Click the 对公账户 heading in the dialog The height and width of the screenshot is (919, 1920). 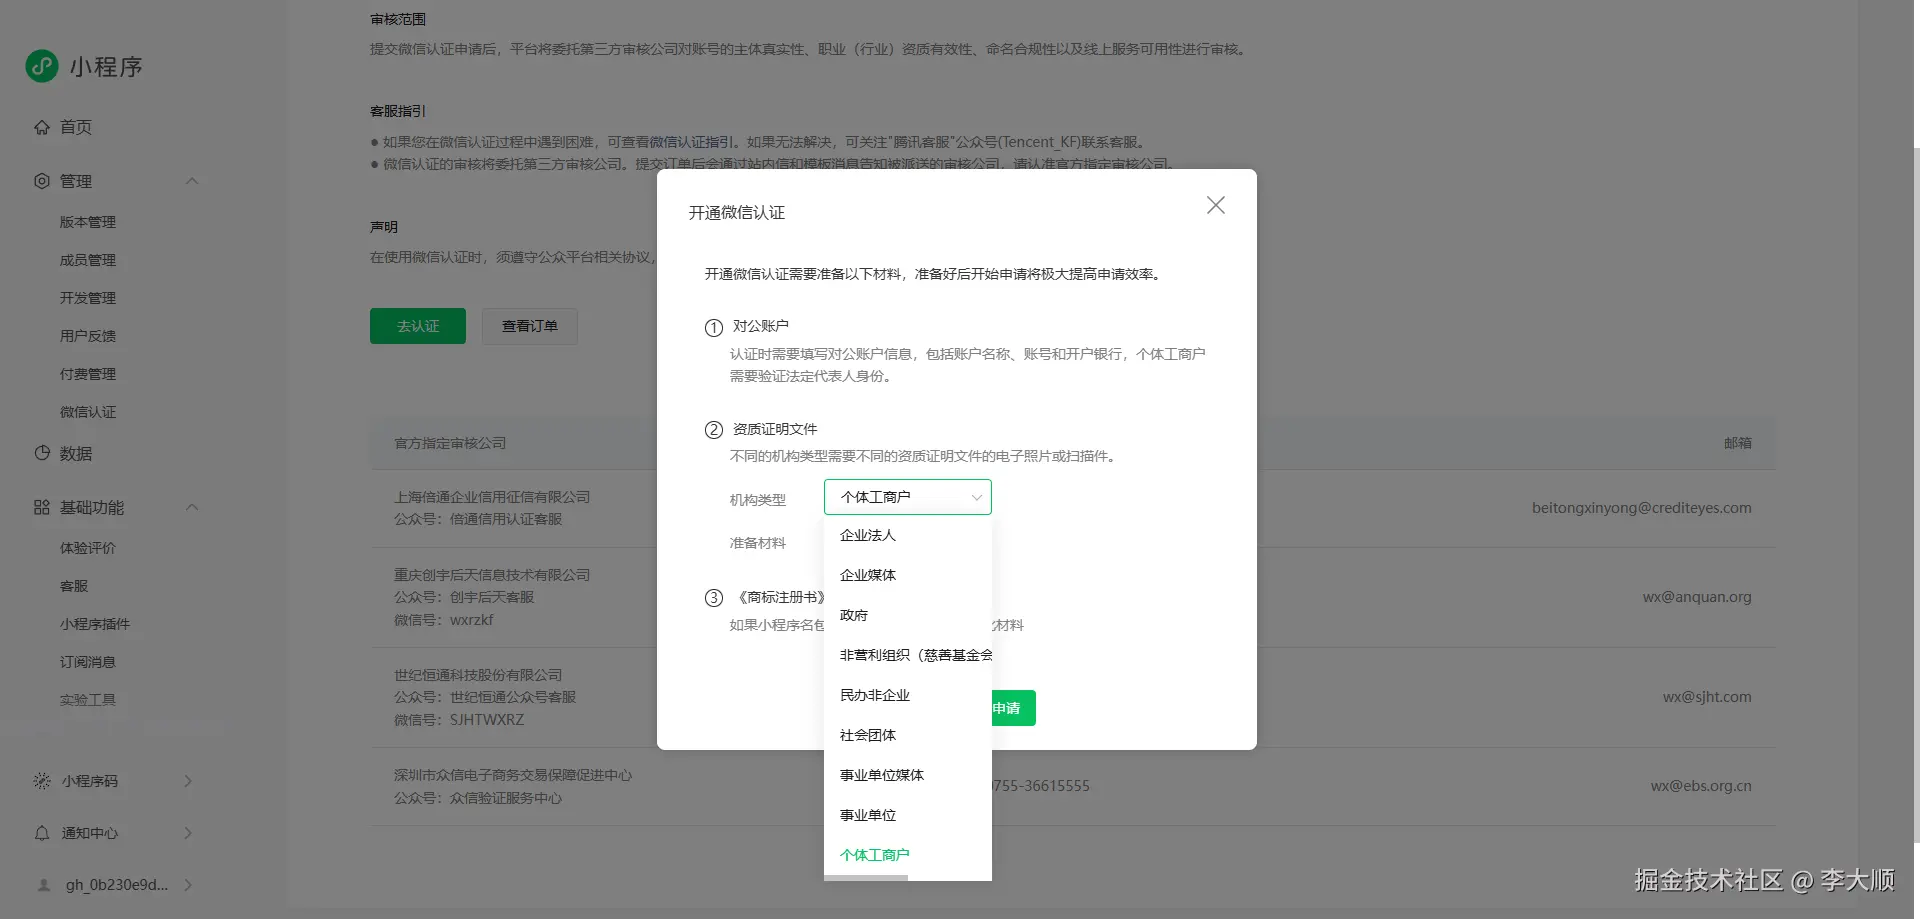(x=761, y=326)
